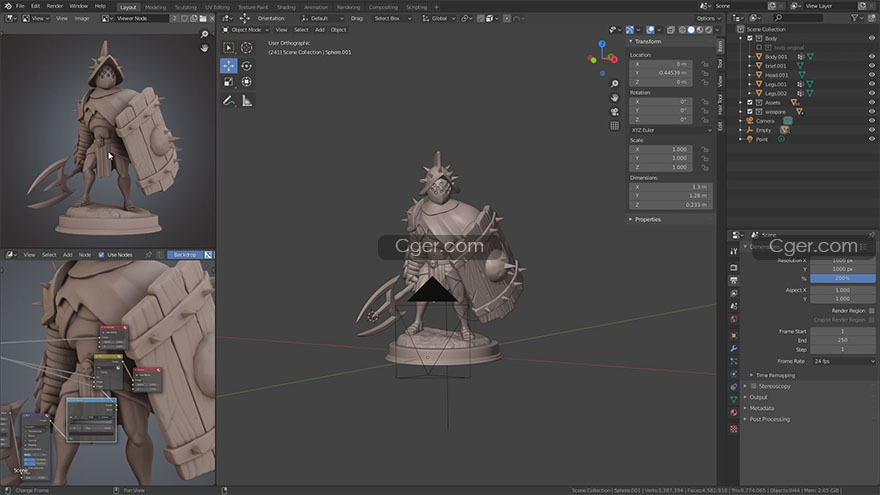This screenshot has height=495, width=880.
Task: Open the Modifiers wrench properties tab
Action: 734,348
